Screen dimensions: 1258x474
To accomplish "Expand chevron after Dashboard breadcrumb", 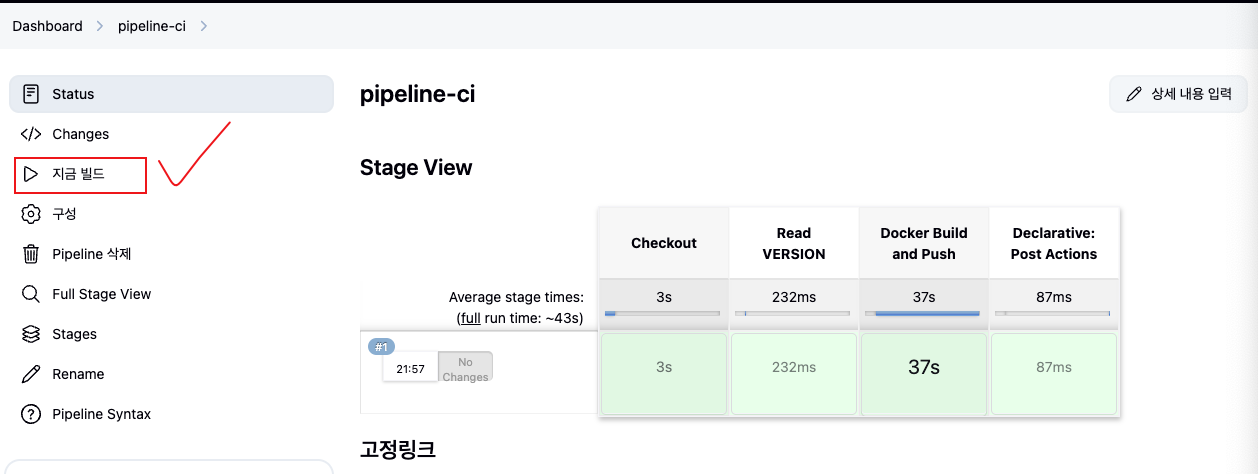I will (x=100, y=26).
